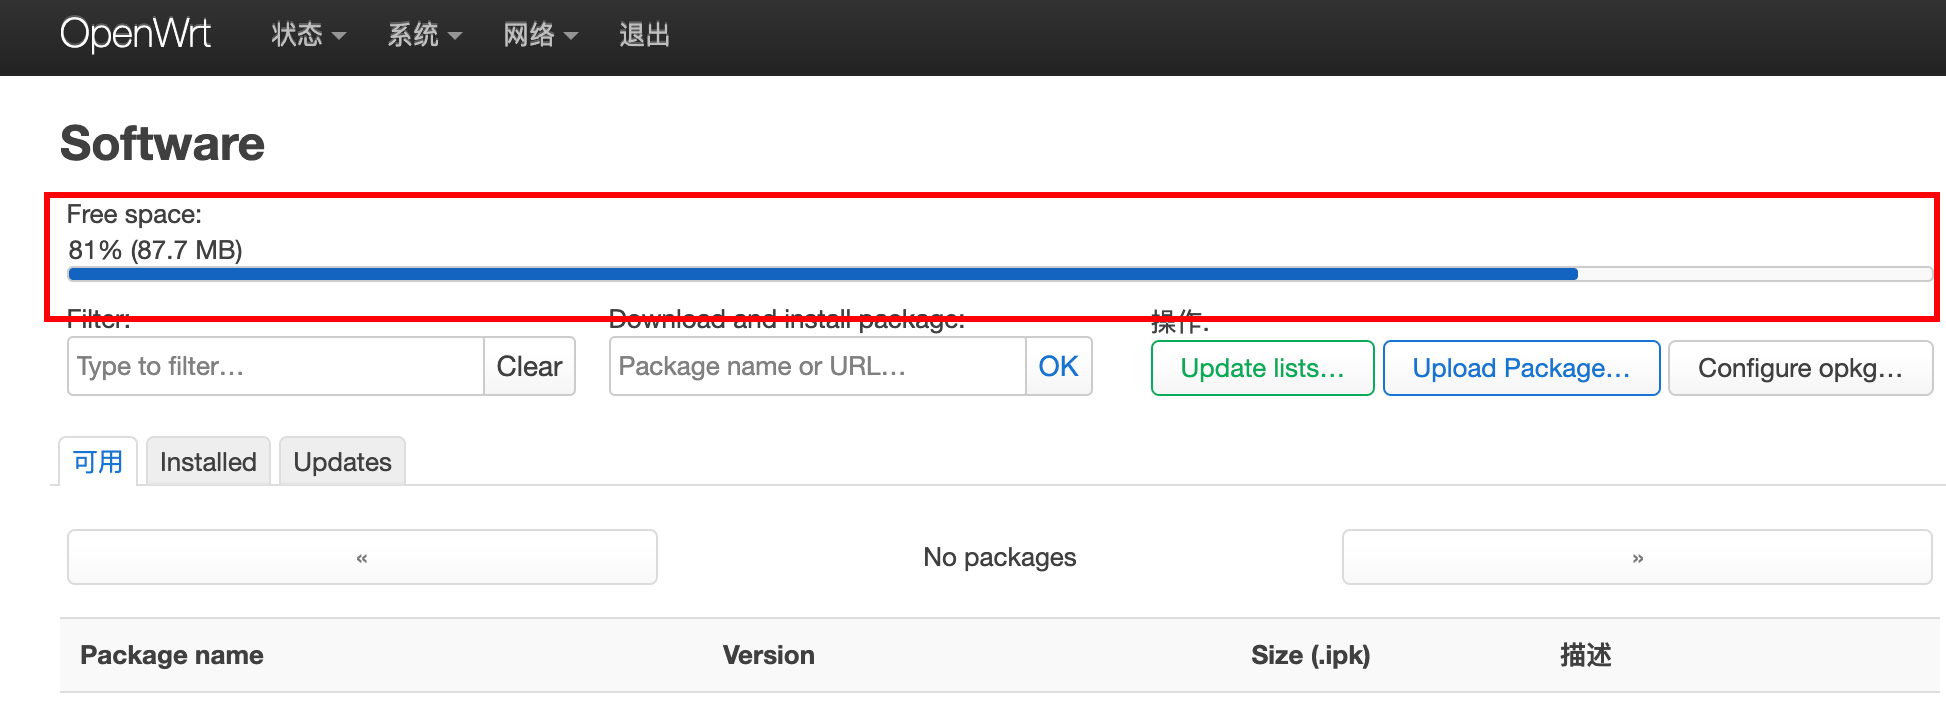The image size is (1946, 720).
Task: Switch to the Updates tab
Action: coord(342,462)
